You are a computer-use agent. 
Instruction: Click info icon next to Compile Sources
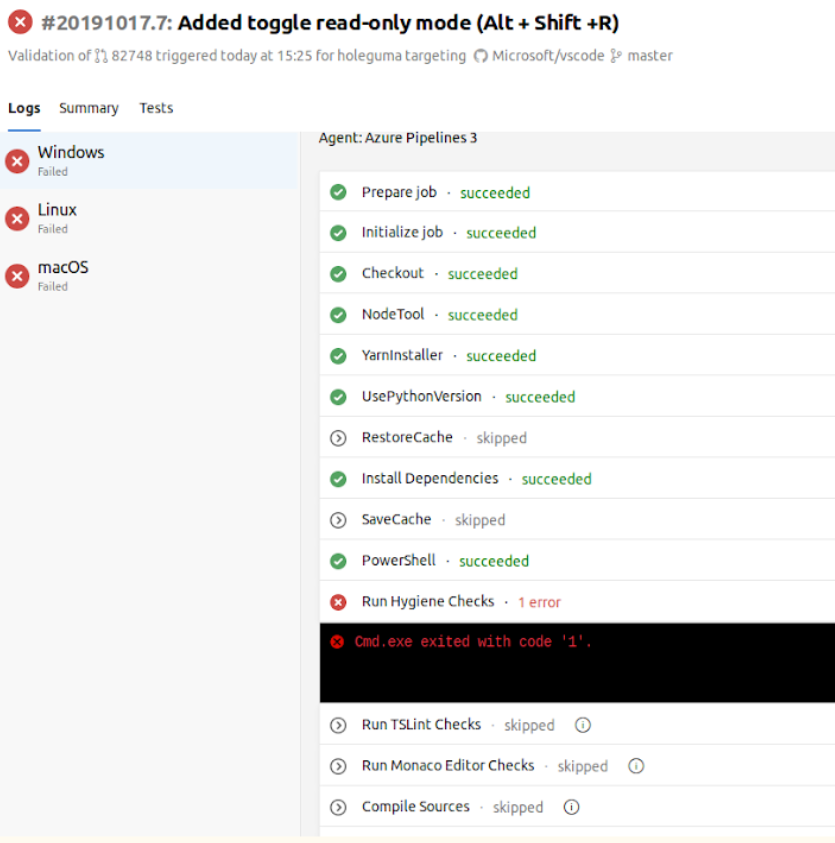[572, 807]
